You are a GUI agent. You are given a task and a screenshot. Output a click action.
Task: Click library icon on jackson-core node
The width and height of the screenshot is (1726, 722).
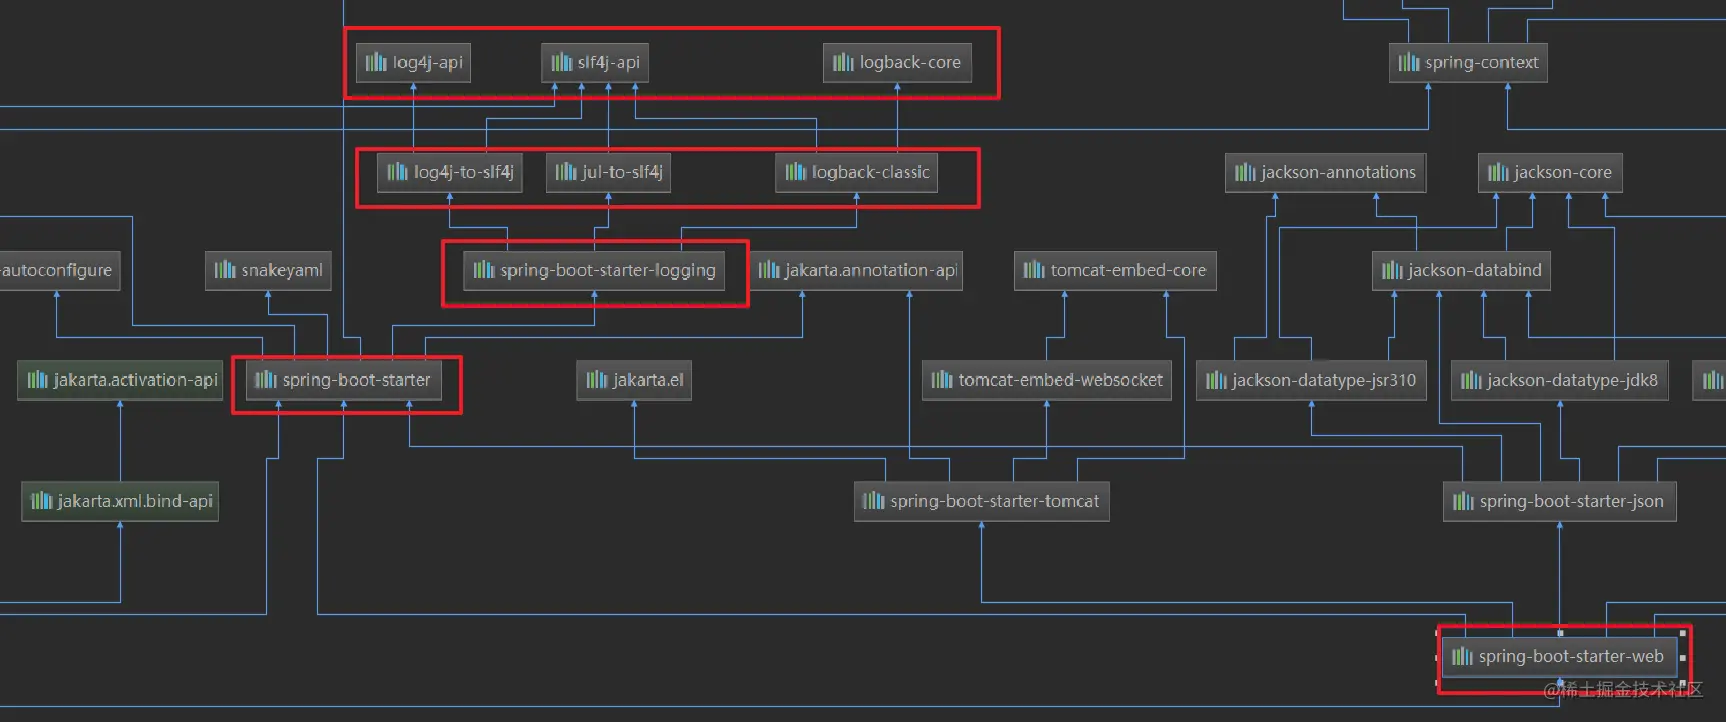tap(1498, 172)
